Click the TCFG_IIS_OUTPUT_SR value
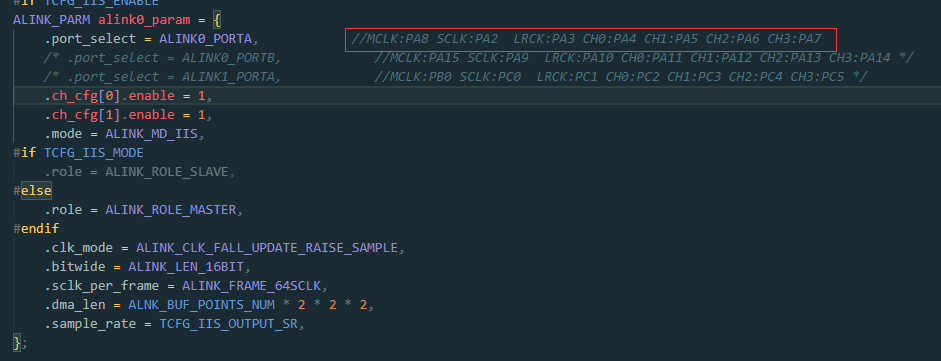This screenshot has width=941, height=361. [228, 324]
